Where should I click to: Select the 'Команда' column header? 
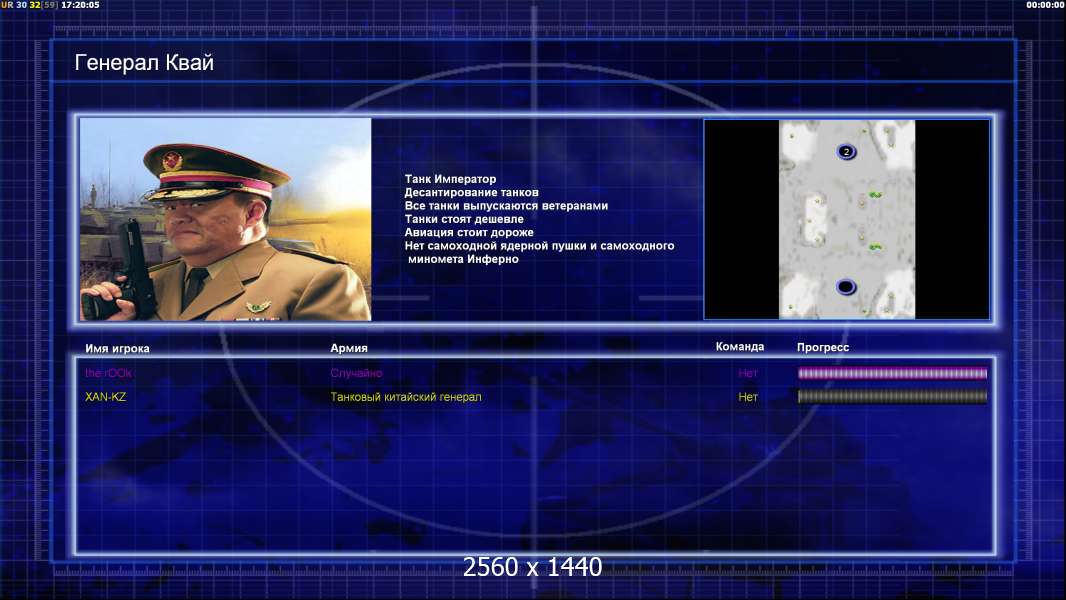740,347
